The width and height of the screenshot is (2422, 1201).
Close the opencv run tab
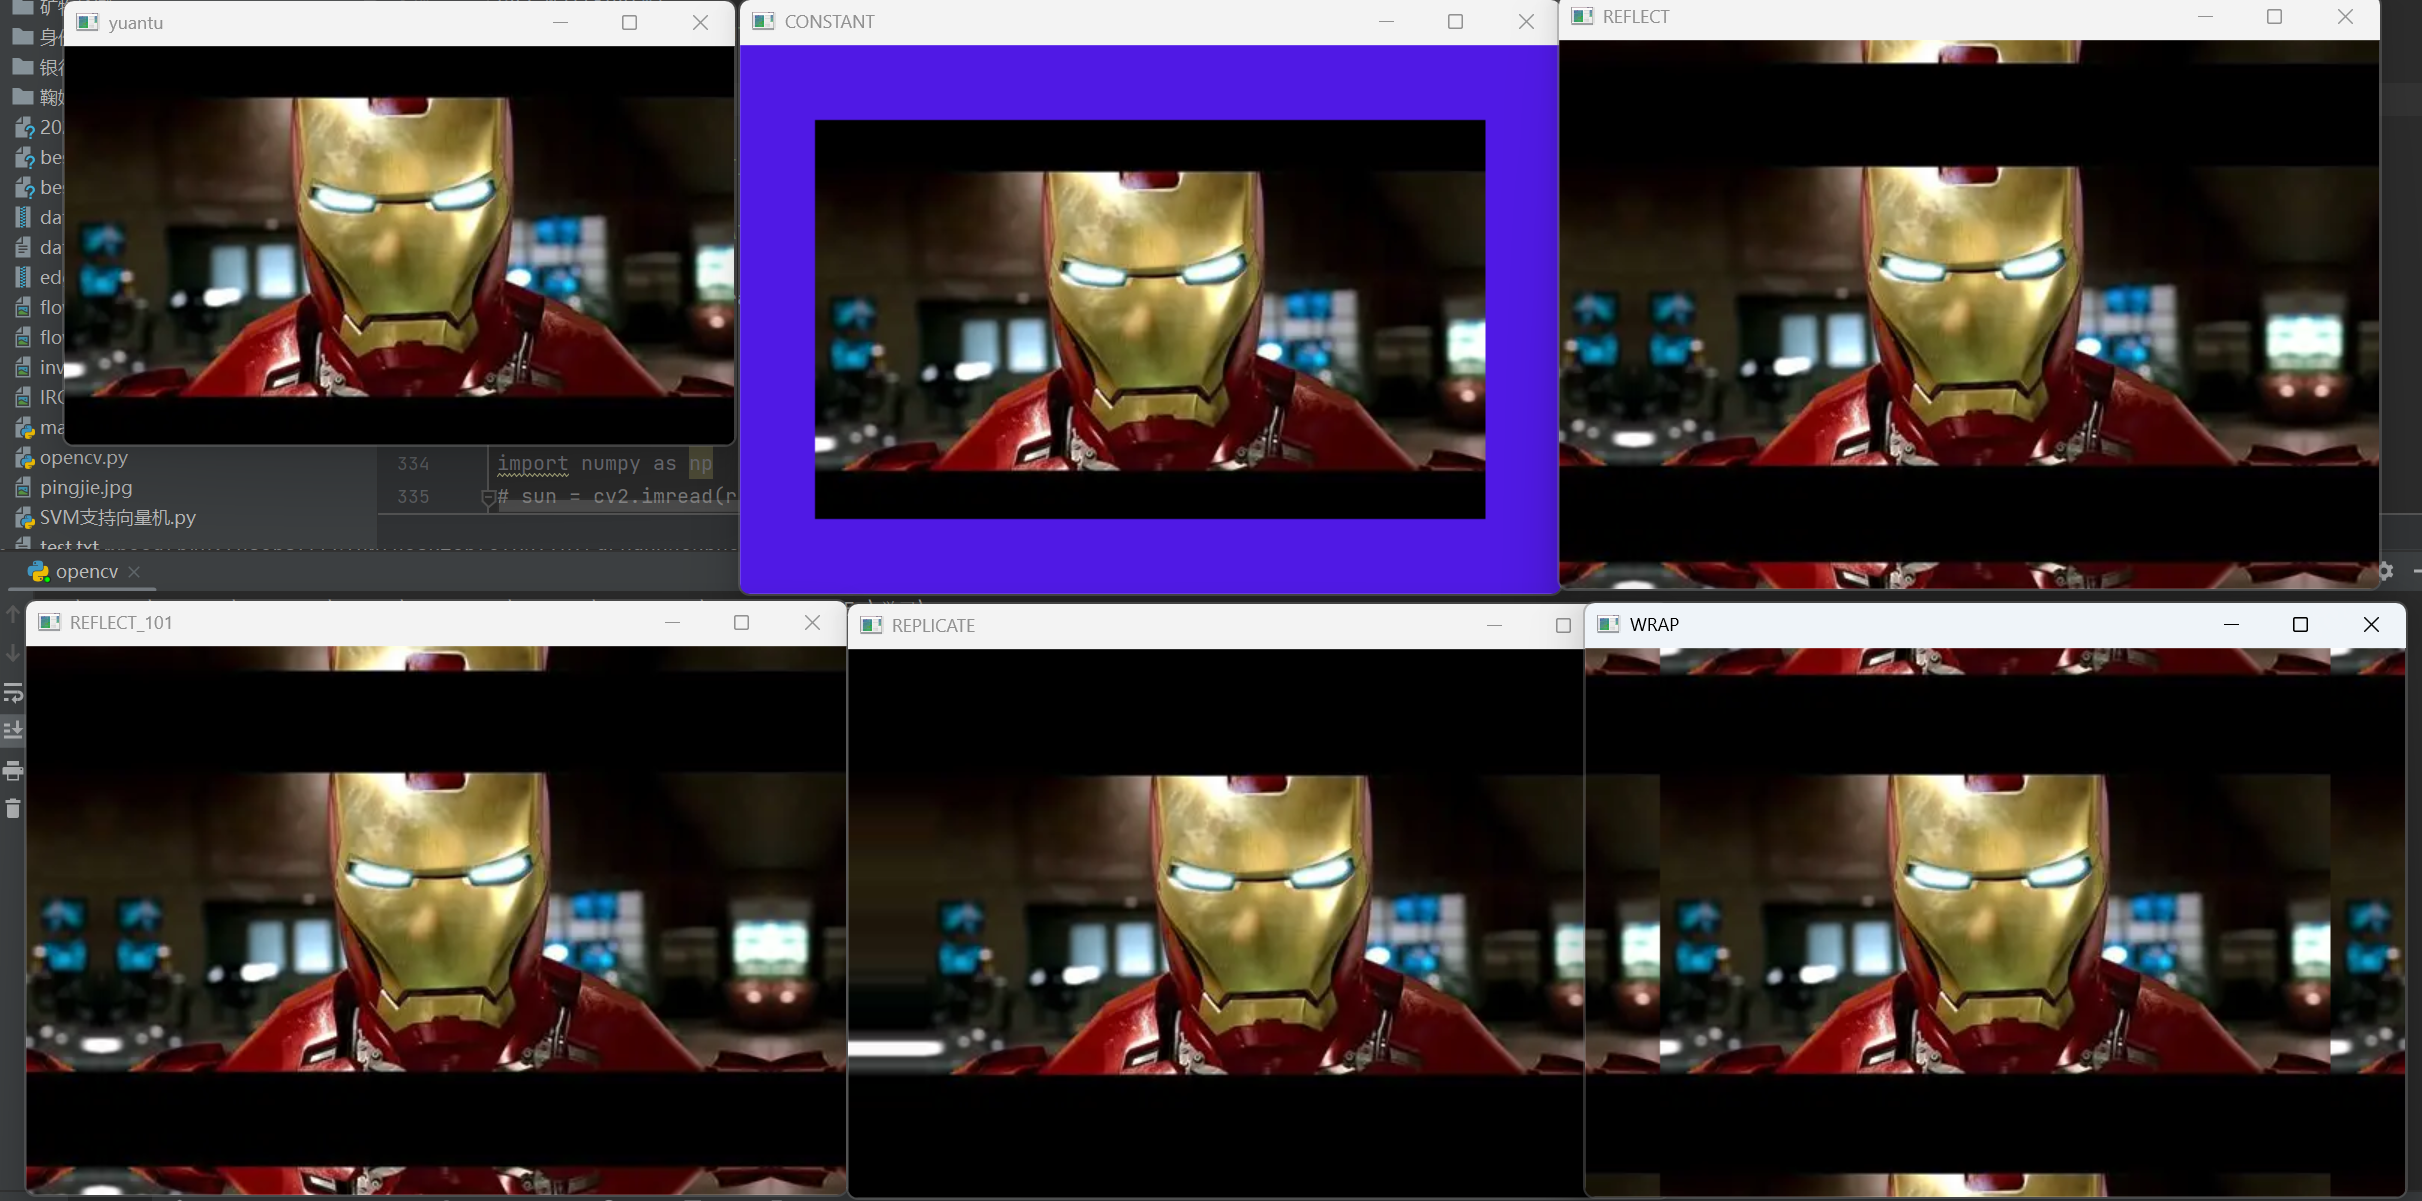tap(134, 571)
